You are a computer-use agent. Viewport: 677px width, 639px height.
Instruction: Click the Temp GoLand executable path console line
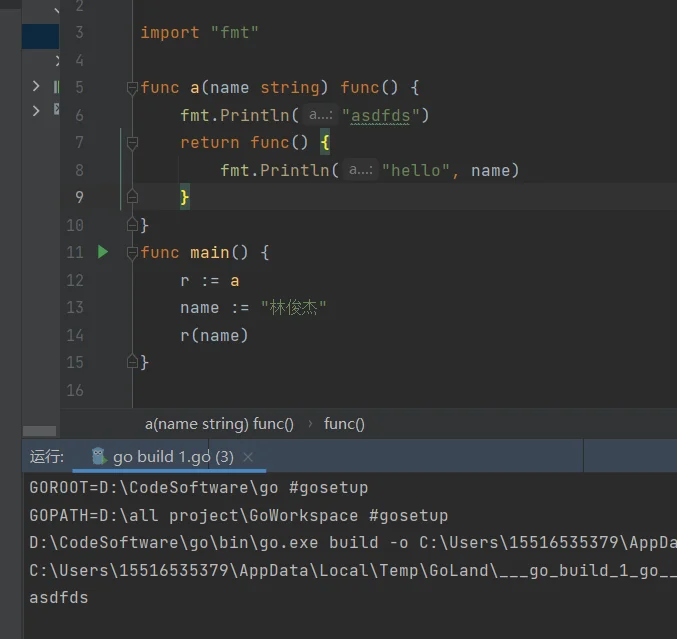click(x=353, y=571)
